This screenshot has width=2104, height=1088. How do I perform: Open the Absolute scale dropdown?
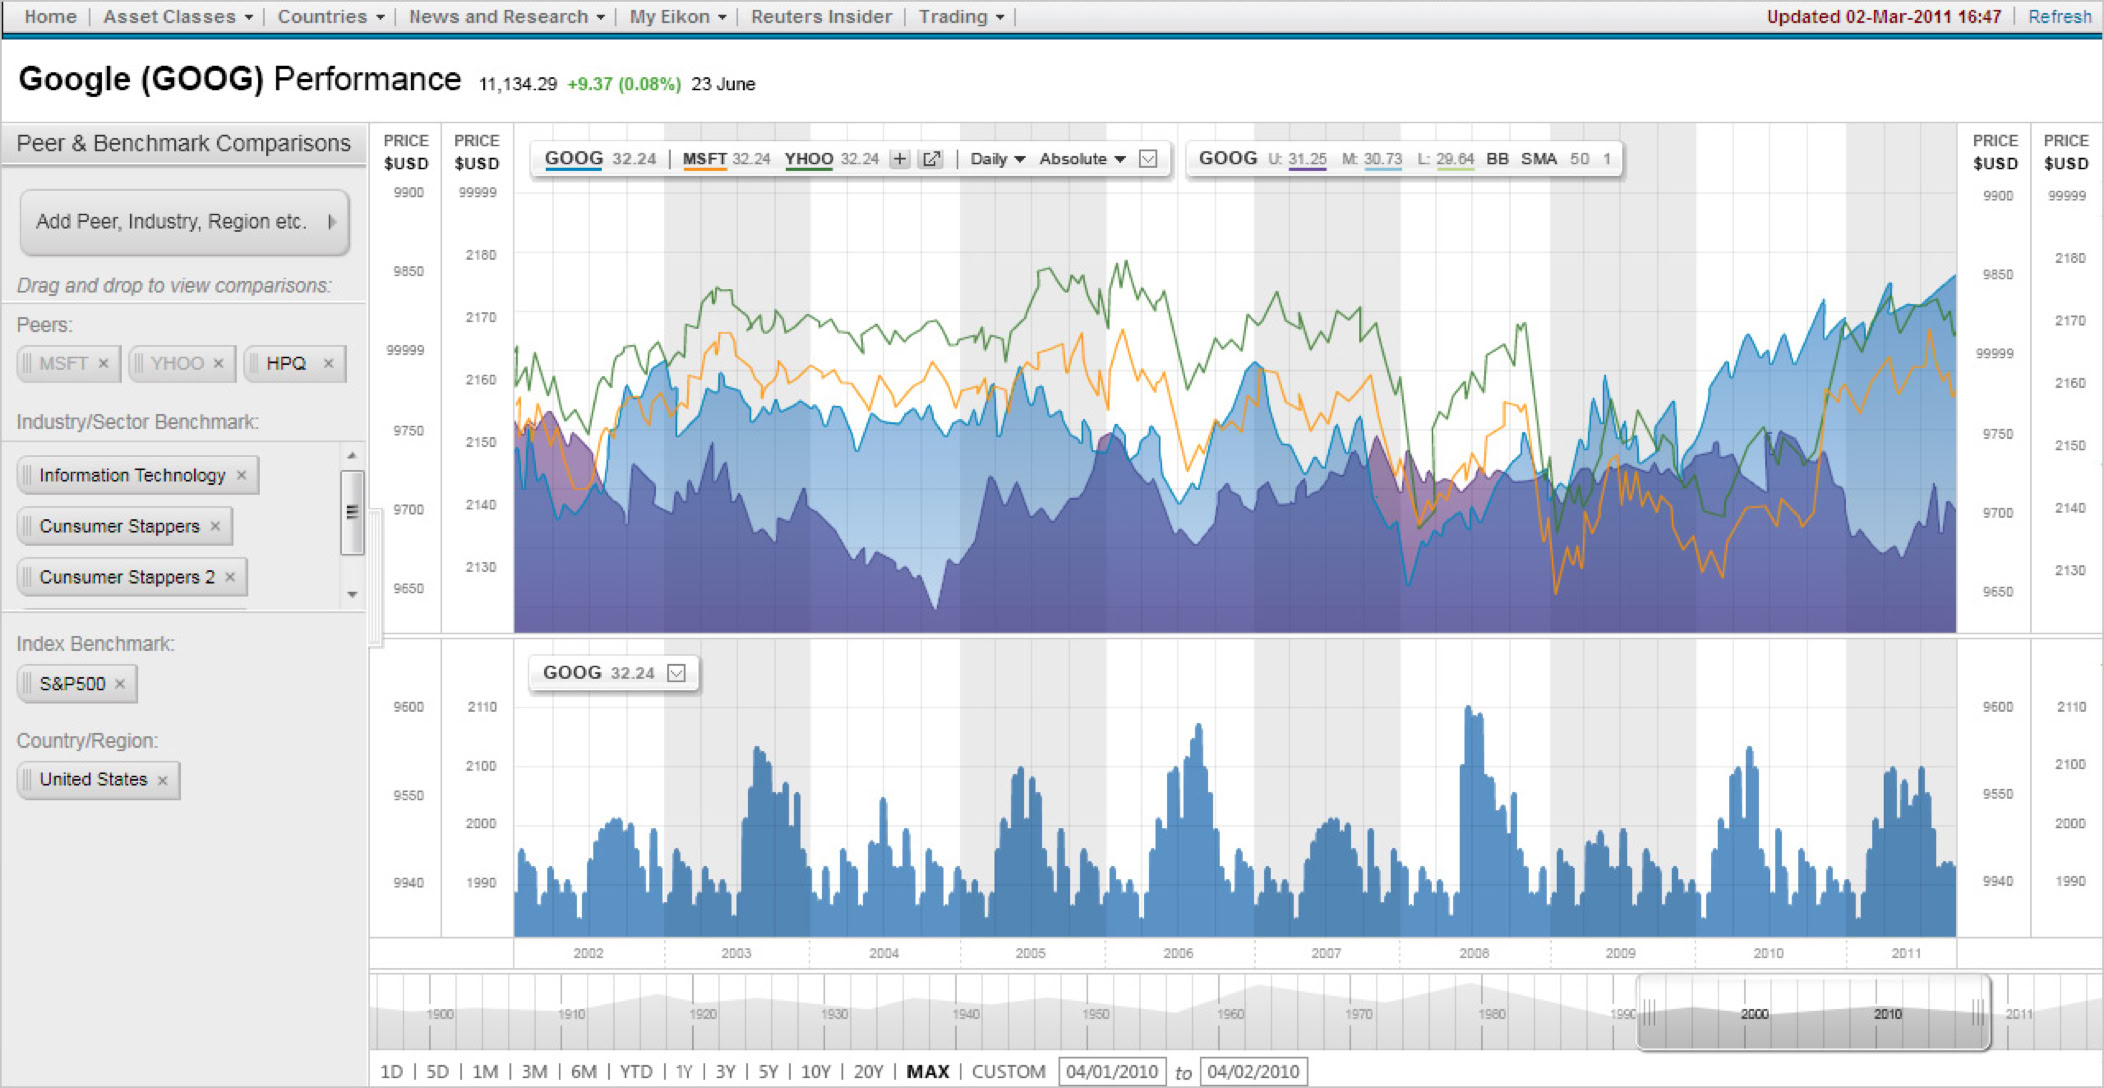[x=1082, y=159]
